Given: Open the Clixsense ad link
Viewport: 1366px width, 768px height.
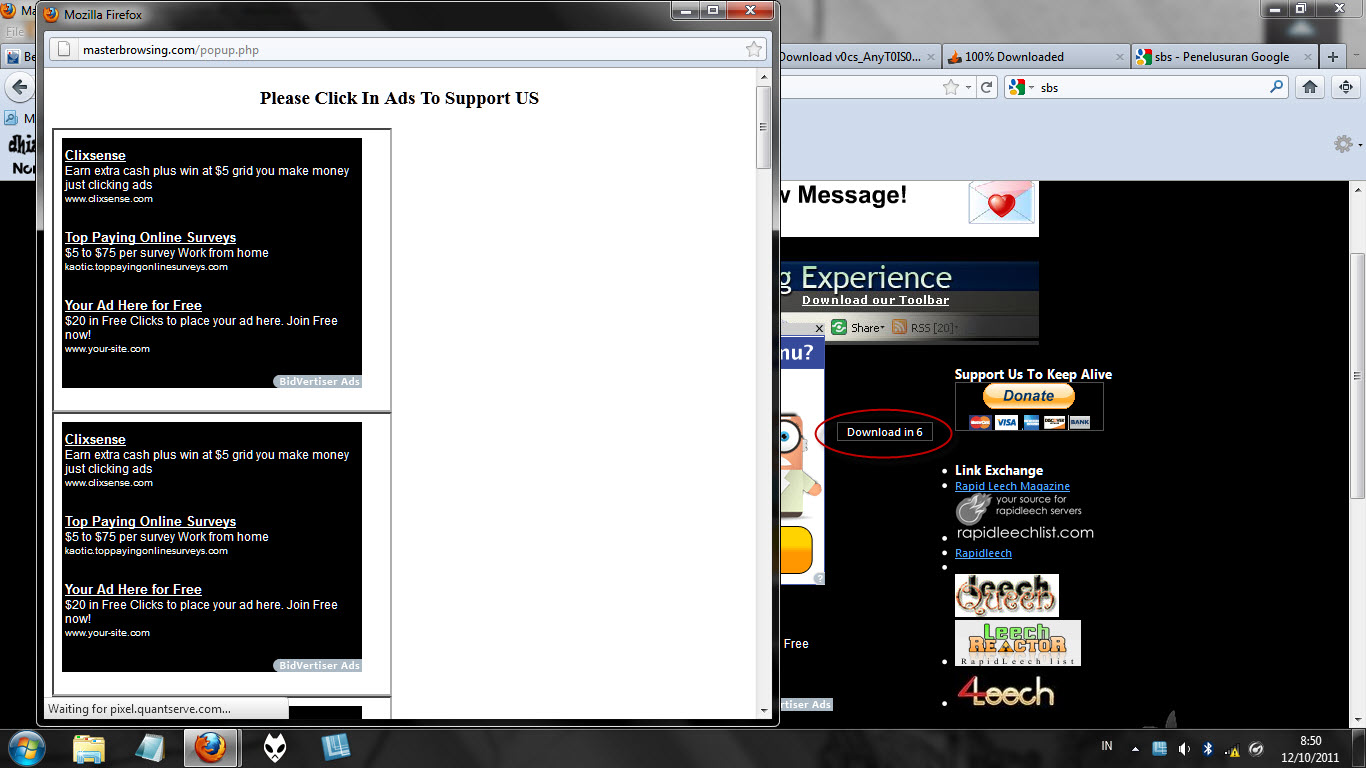Looking at the screenshot, I should click(94, 155).
